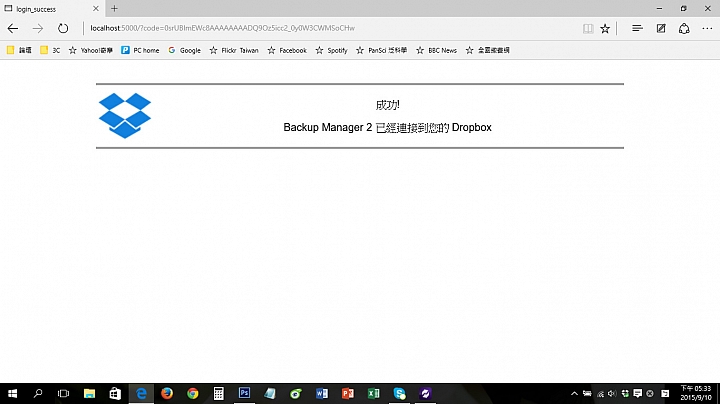Open Excel from the taskbar
720x404 pixels.
(373, 393)
